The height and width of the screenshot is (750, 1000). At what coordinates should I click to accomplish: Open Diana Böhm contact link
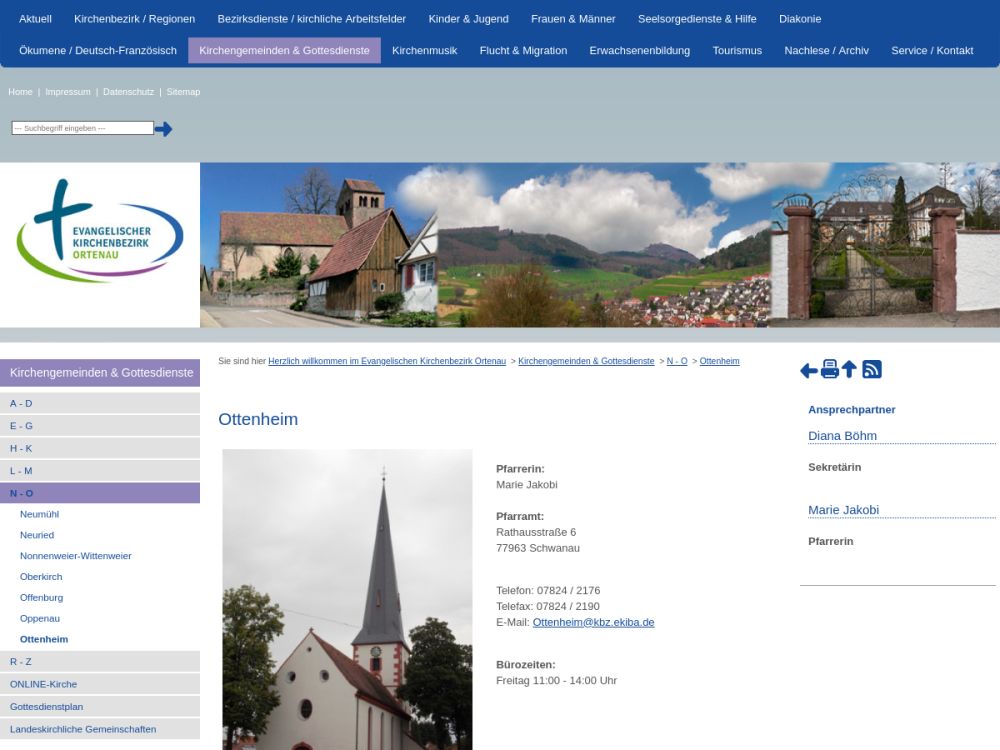pos(842,436)
